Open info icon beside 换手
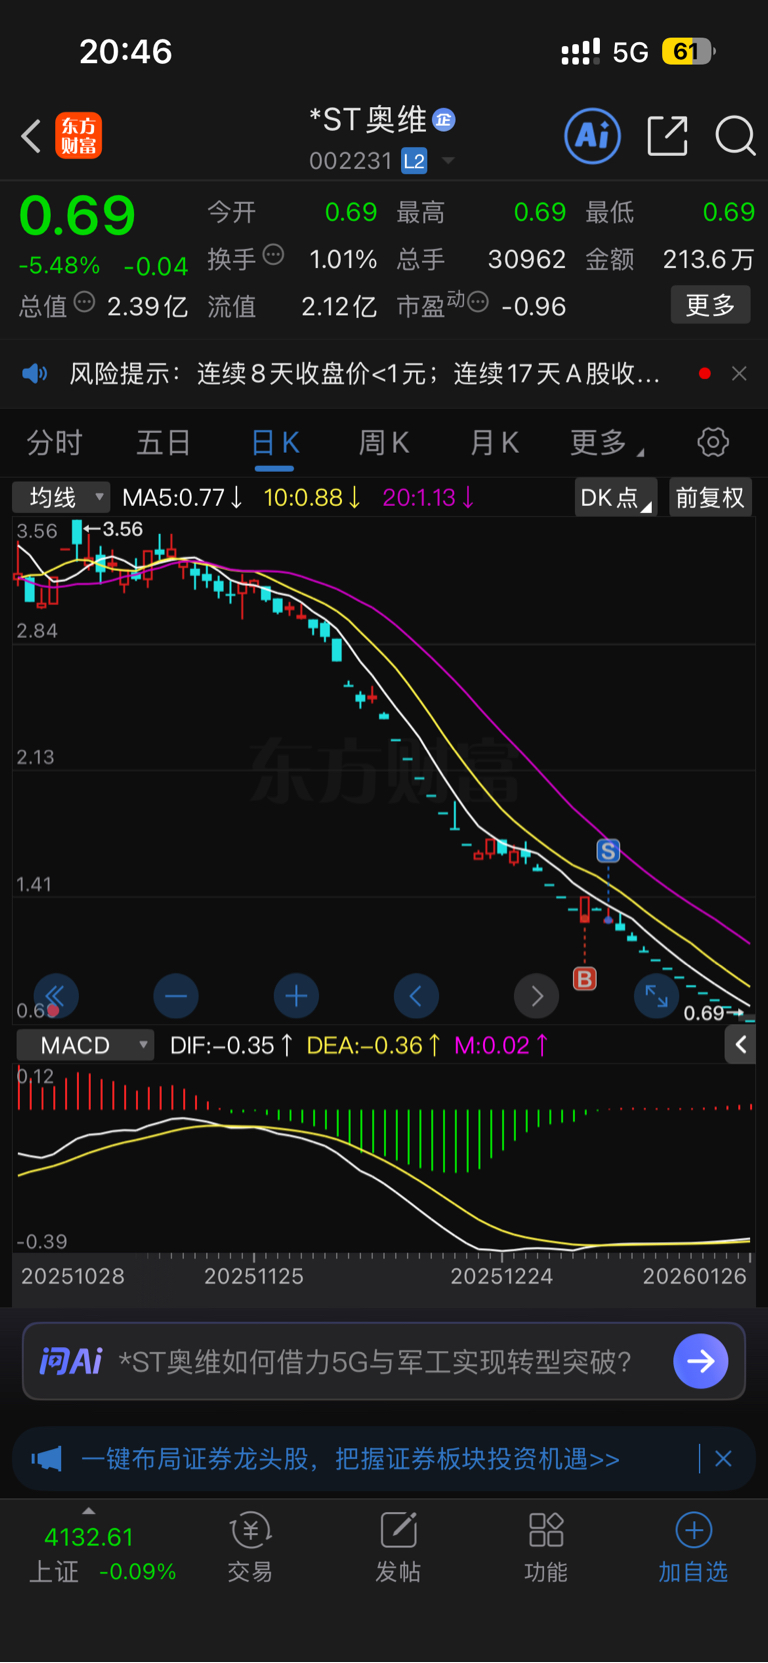This screenshot has width=768, height=1663. click(x=273, y=256)
